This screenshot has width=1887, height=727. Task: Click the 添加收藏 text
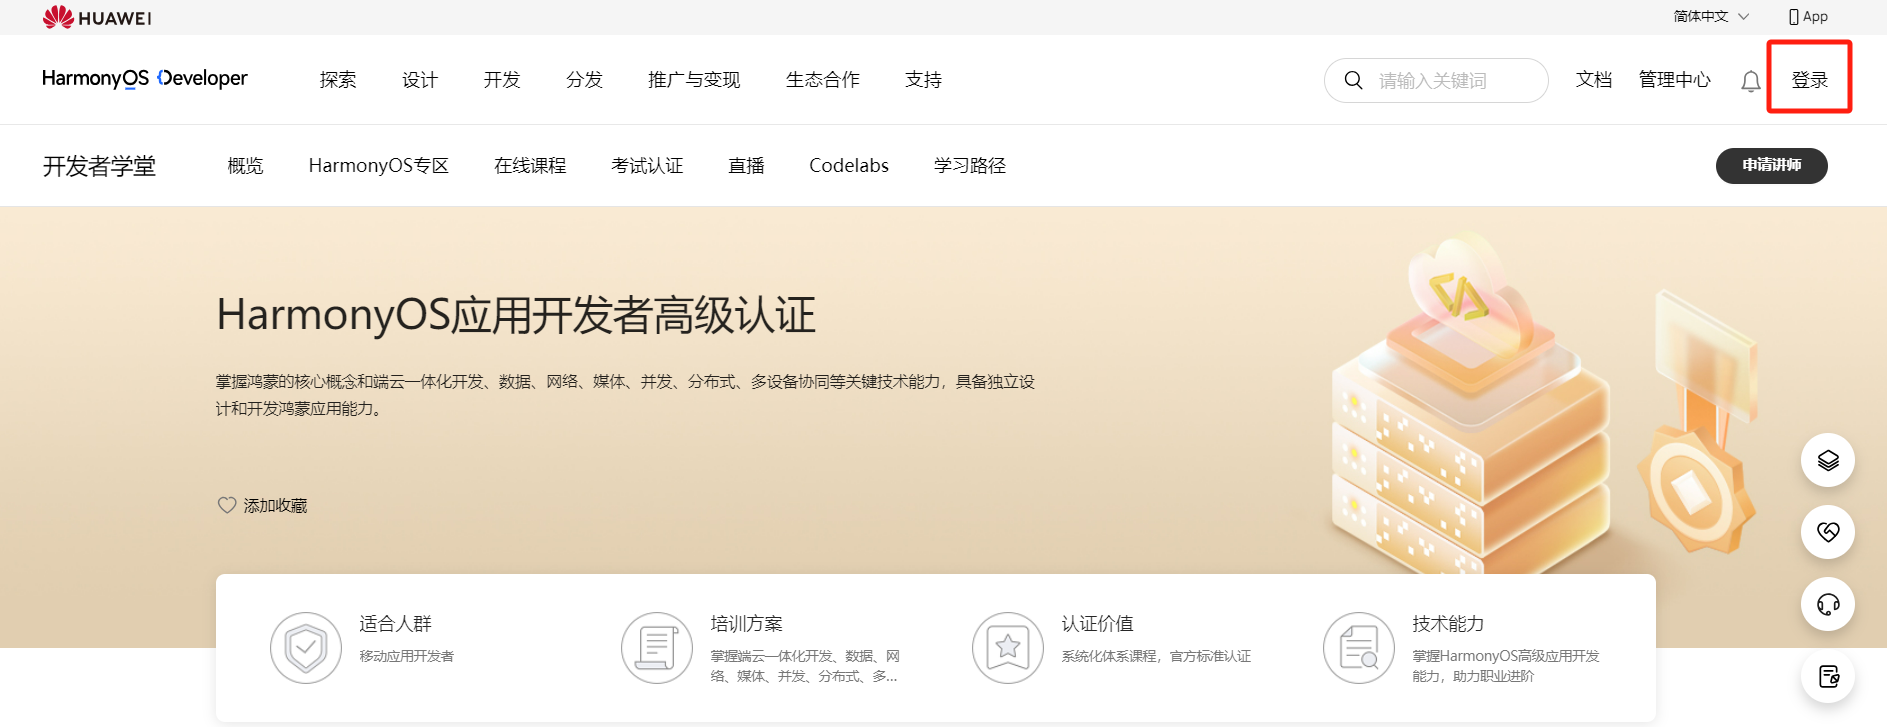click(x=275, y=506)
